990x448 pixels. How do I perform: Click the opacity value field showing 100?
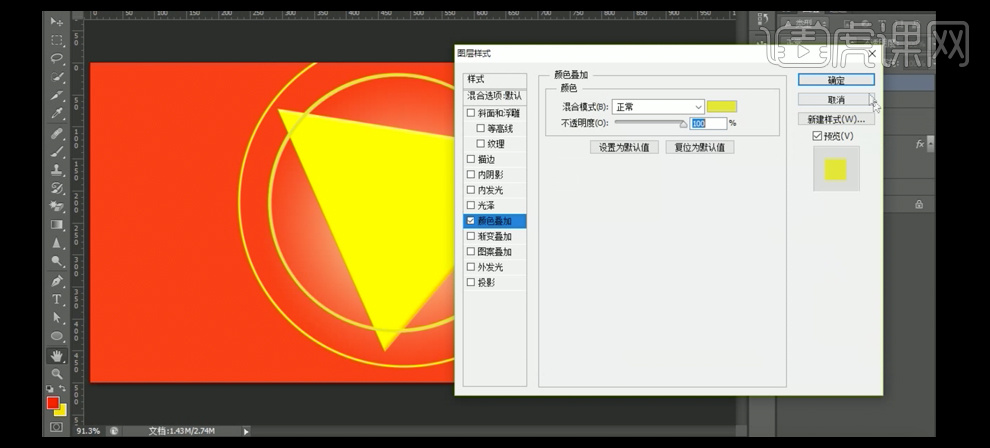coord(708,124)
